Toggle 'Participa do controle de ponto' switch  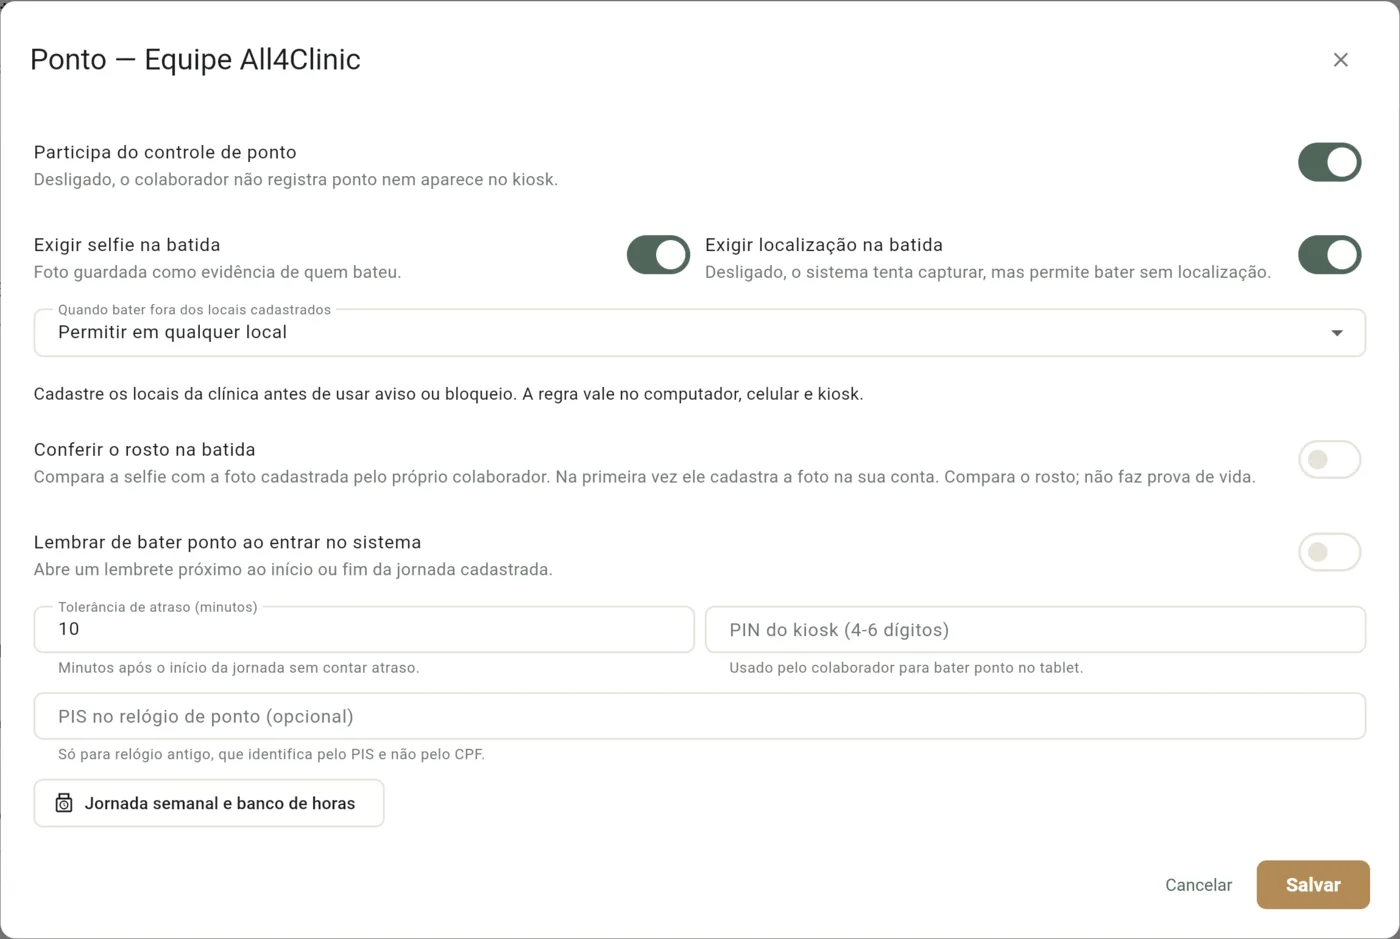click(1329, 162)
